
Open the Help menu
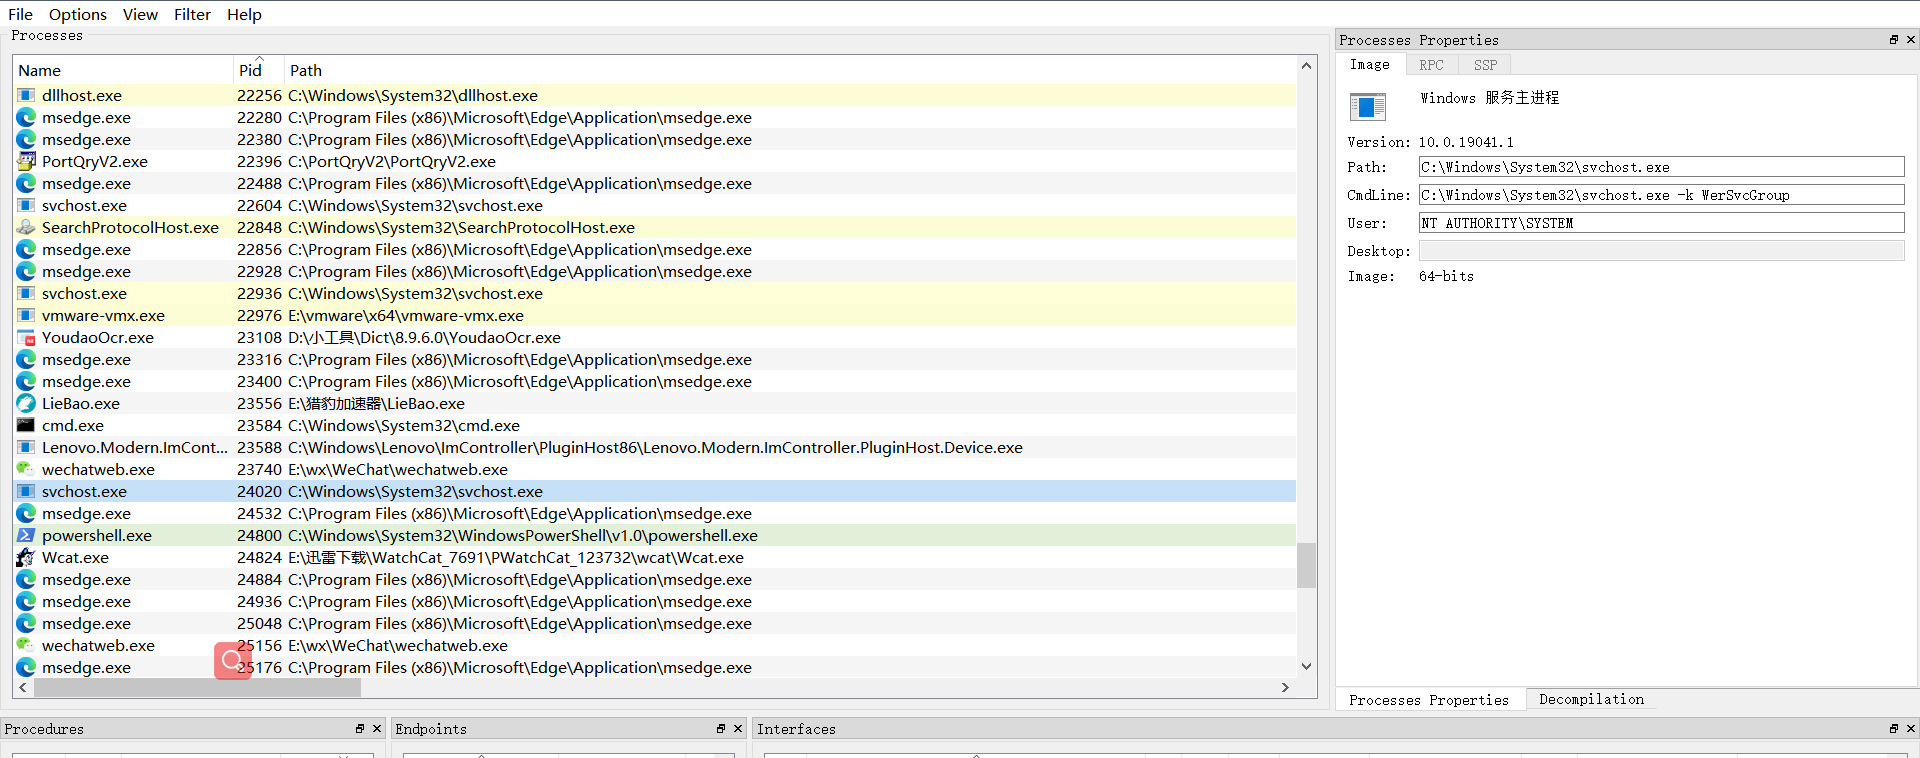click(x=244, y=14)
